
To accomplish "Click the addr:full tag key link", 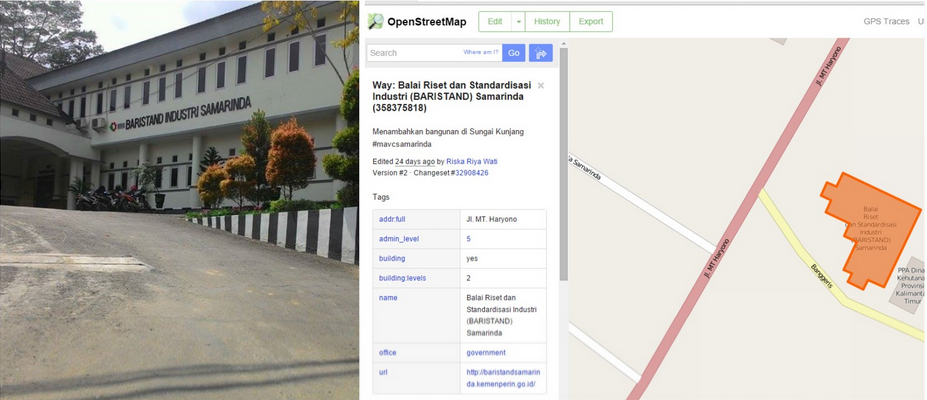I will pyautogui.click(x=392, y=219).
